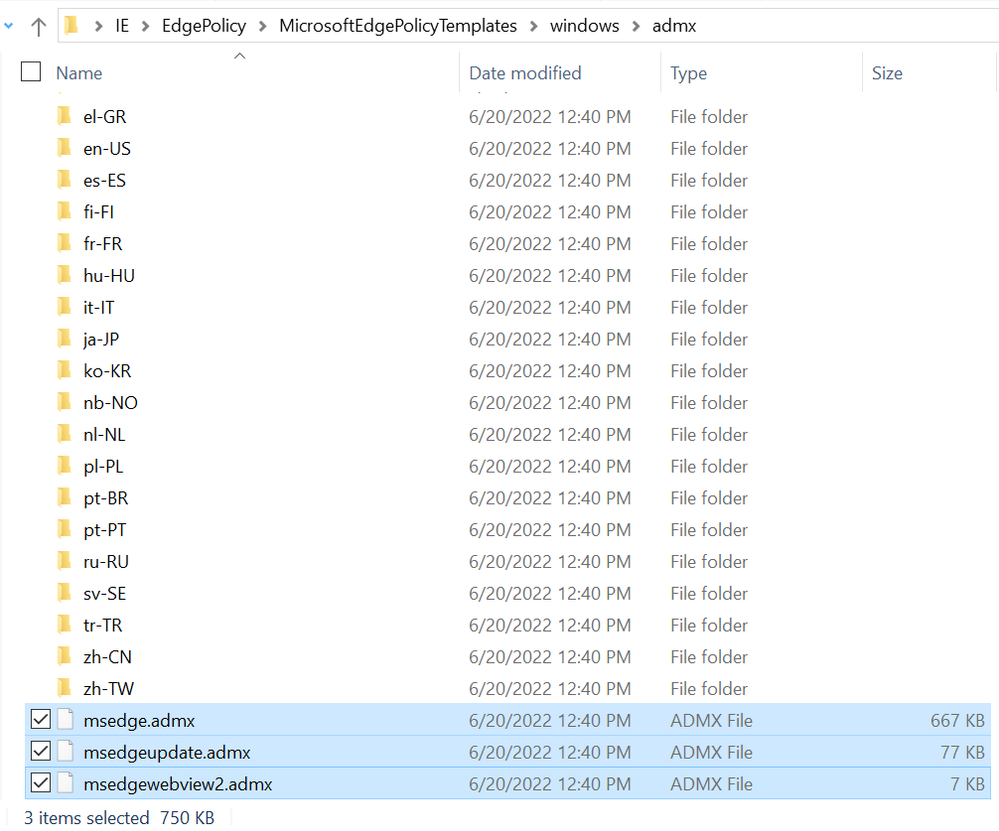Select the zh-TW folder icon
The image size is (999, 831).
tap(64, 688)
